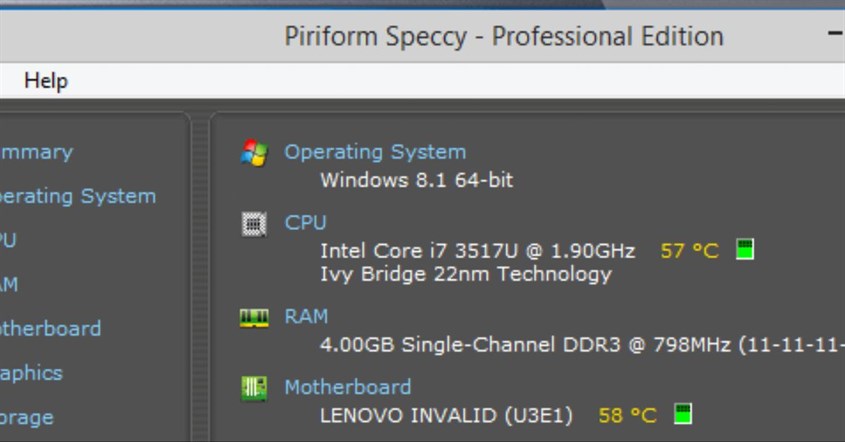Select Summary in the left sidebar
Image resolution: width=845 pixels, height=442 pixels.
point(36,152)
